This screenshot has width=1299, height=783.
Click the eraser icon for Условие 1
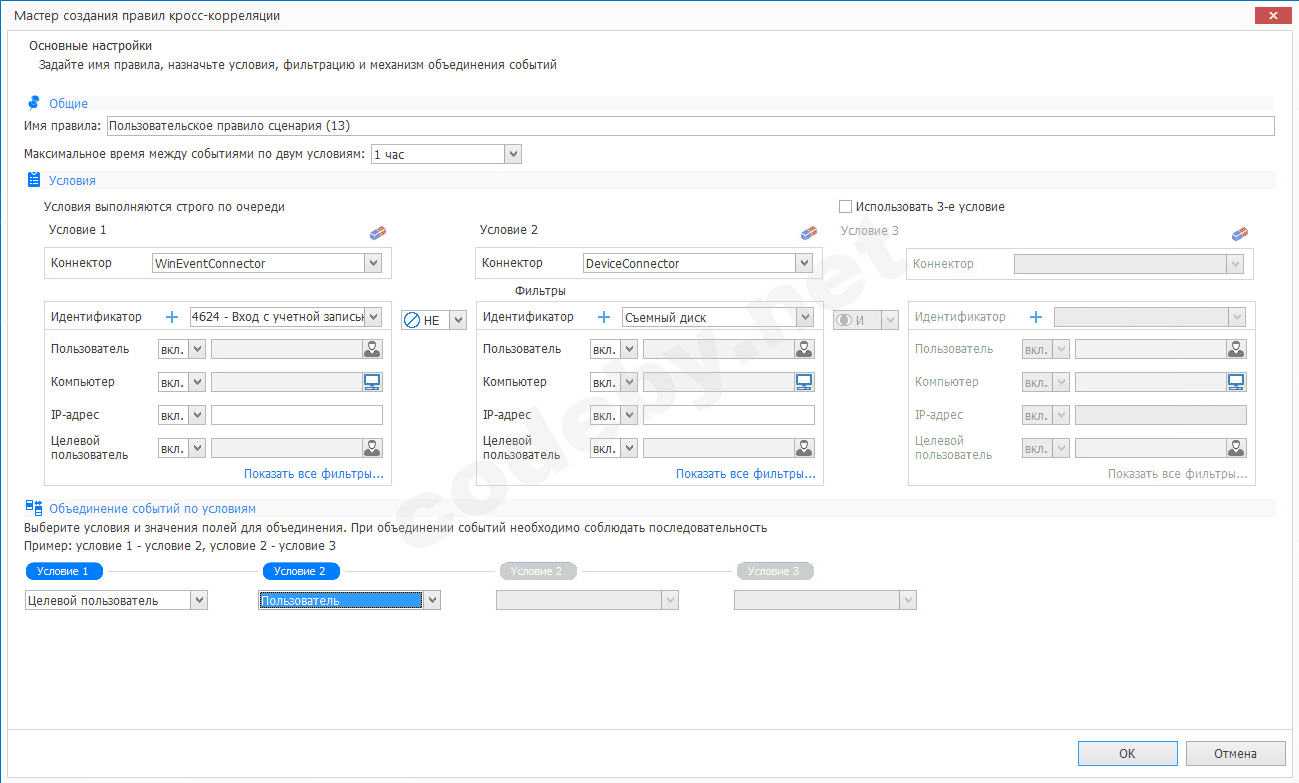(377, 233)
